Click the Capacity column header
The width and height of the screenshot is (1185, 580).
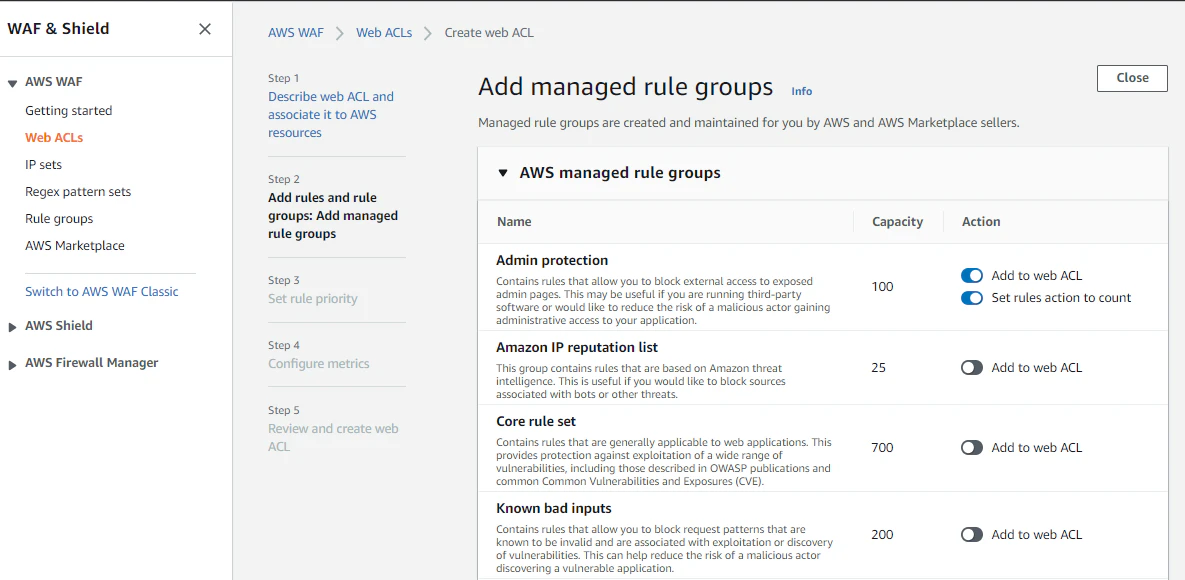point(897,222)
